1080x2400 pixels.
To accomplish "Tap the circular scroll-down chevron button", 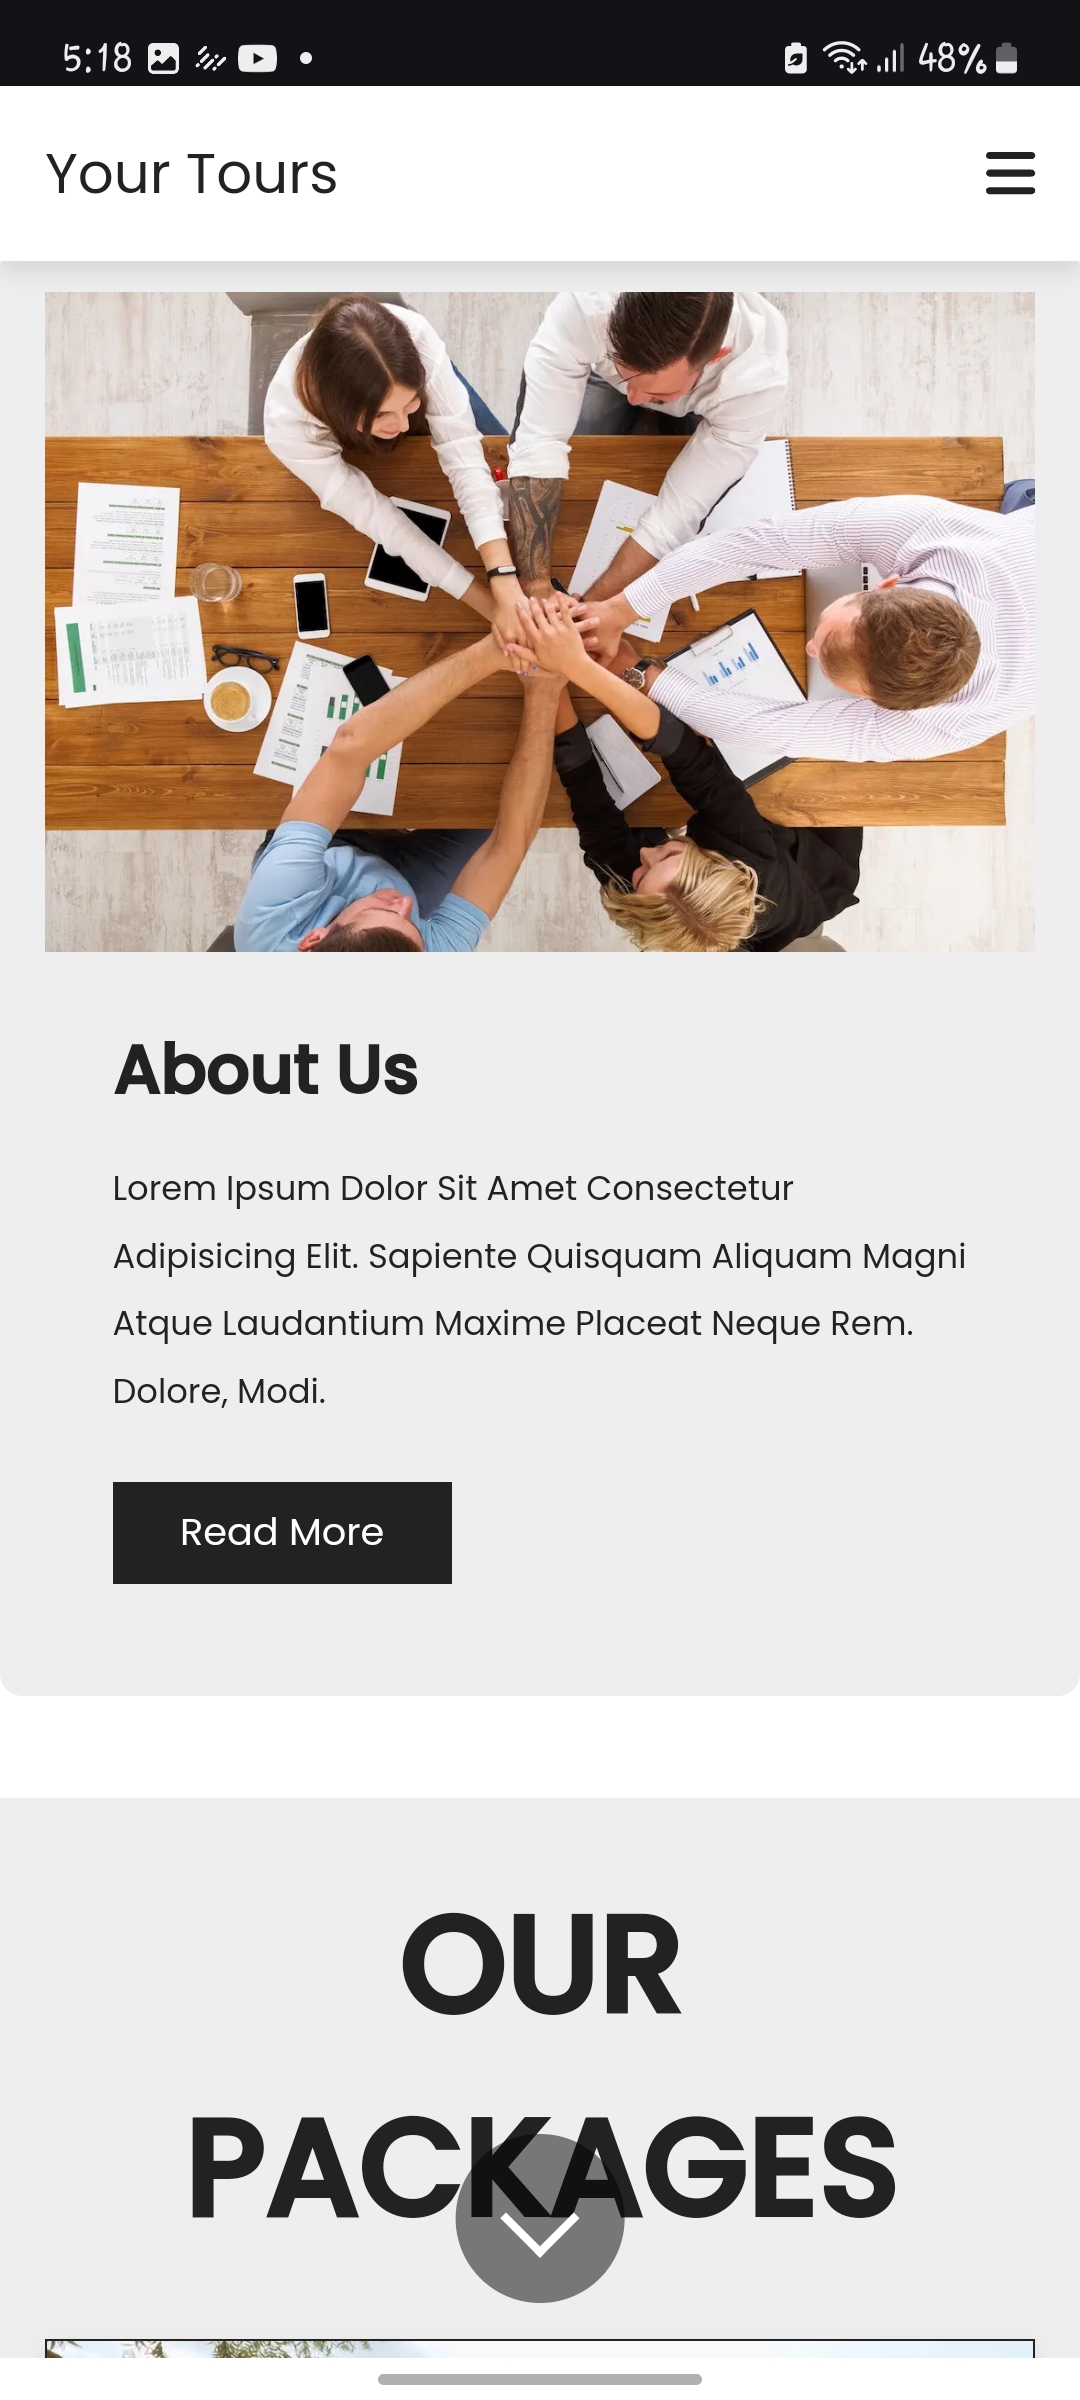I will (540, 2218).
